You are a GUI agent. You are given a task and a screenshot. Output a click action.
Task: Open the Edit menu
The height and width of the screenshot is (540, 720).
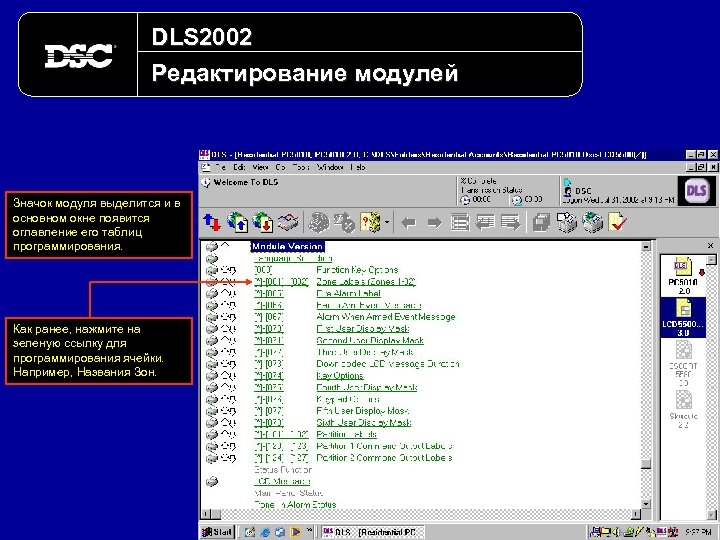(x=239, y=168)
